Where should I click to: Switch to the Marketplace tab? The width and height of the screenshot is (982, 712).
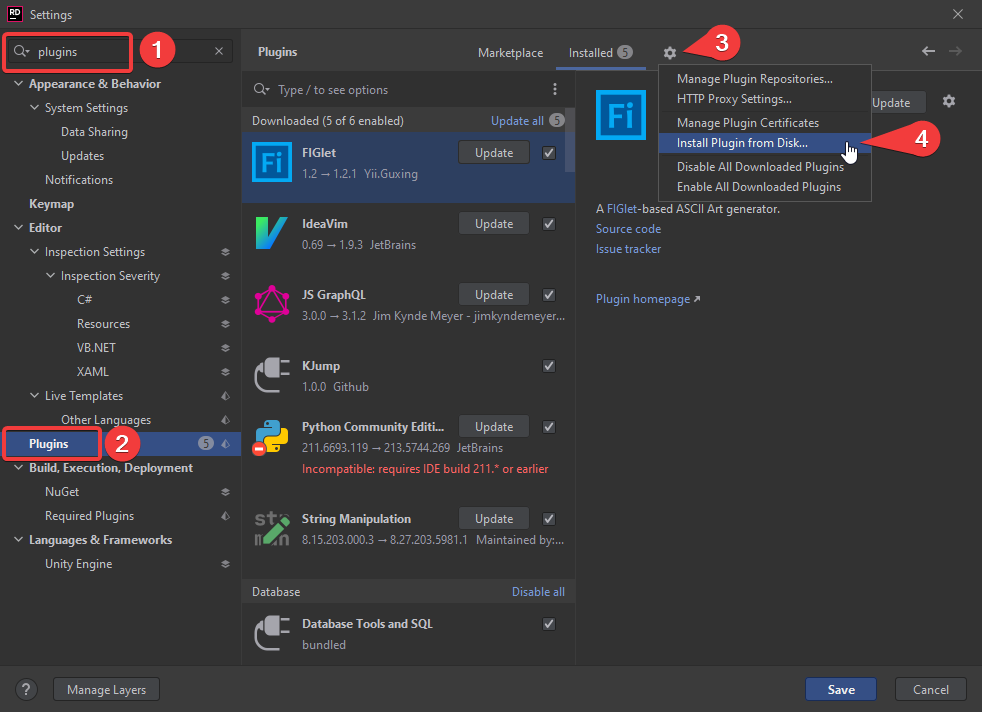point(510,52)
